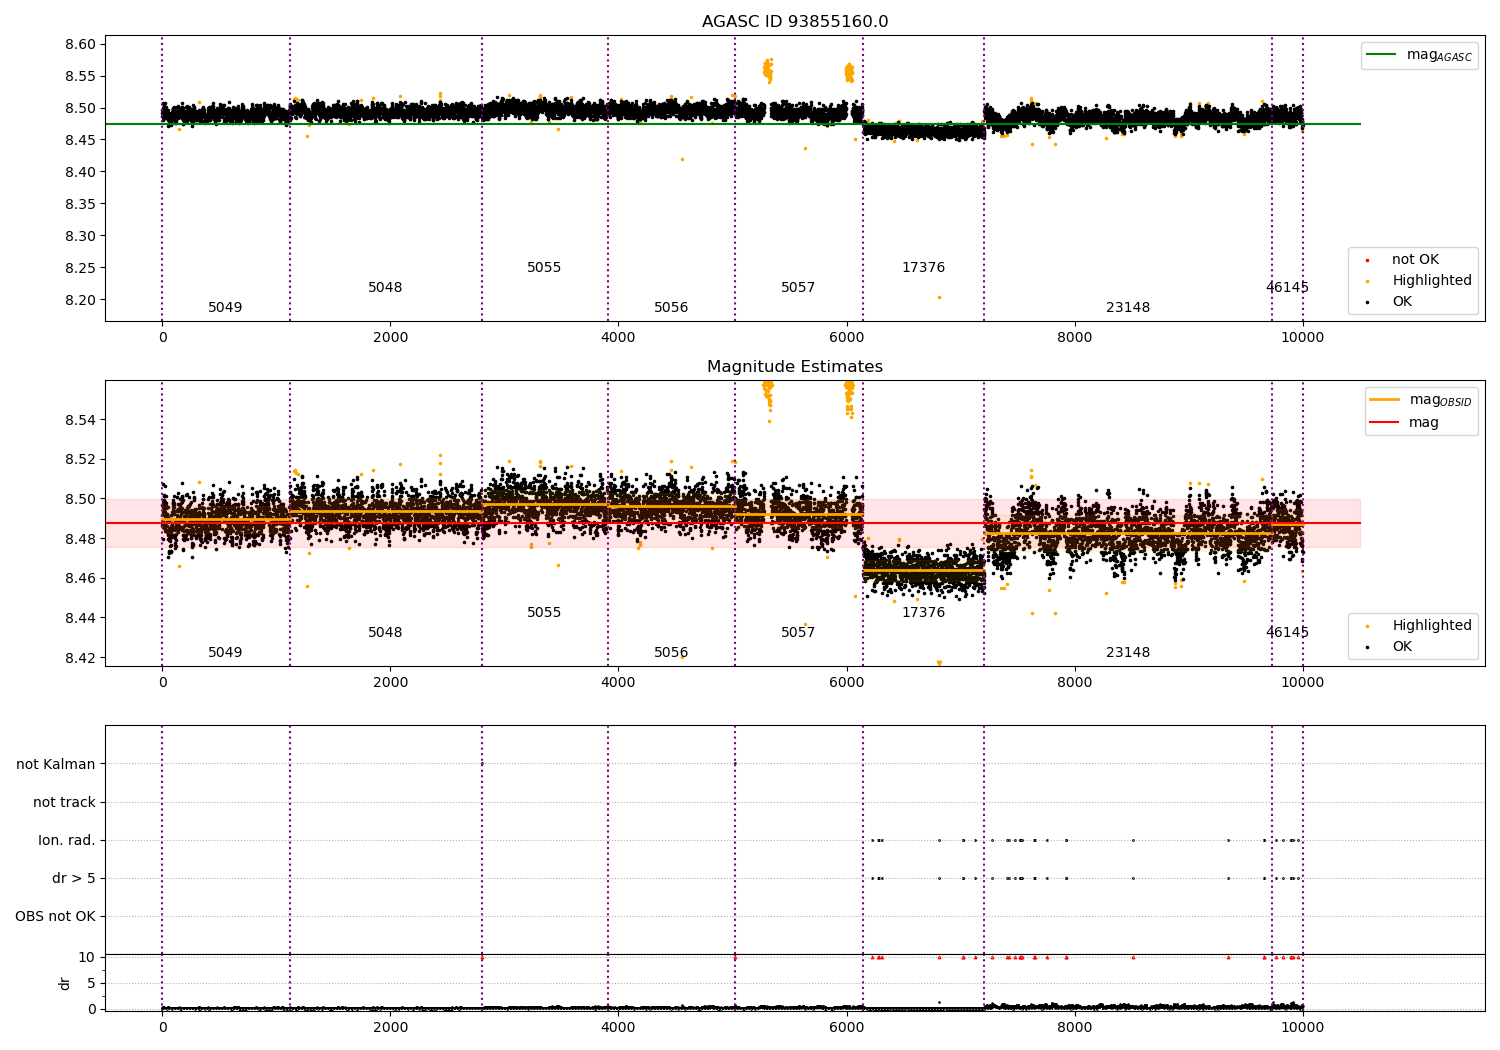
Task: Click the 6000 x-tick under the top plot
Action: click(846, 338)
